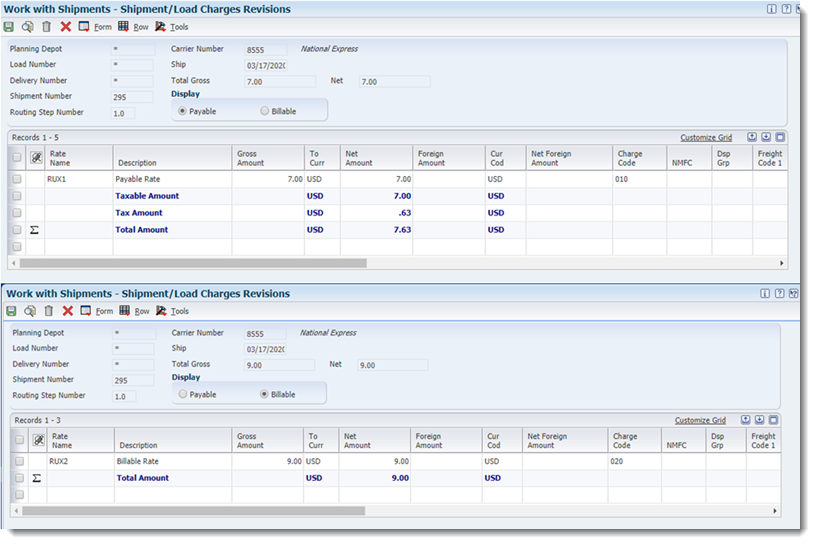
Task: Click lower grid page-down arrow icon
Action: click(x=760, y=420)
